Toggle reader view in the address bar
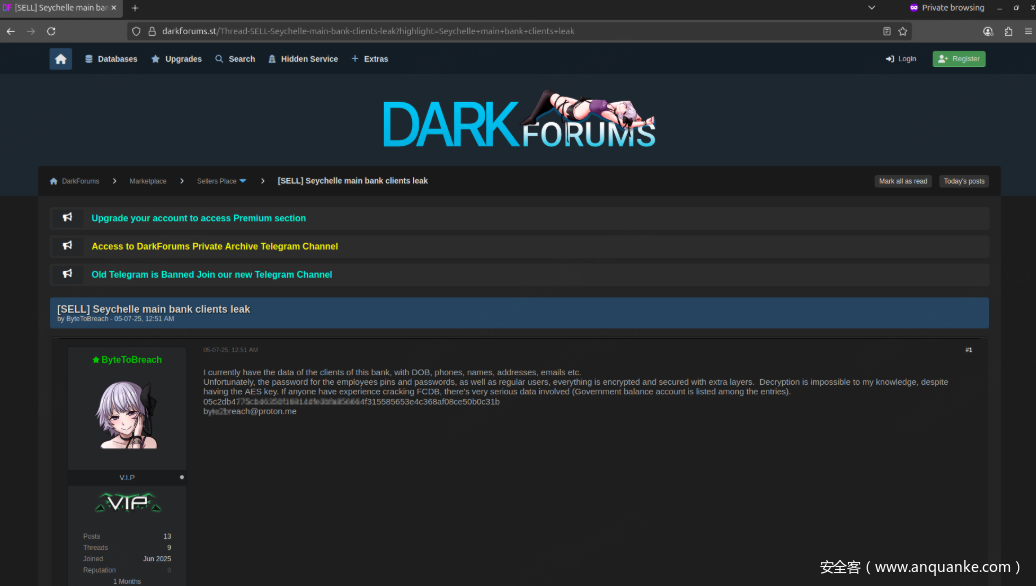 point(887,31)
